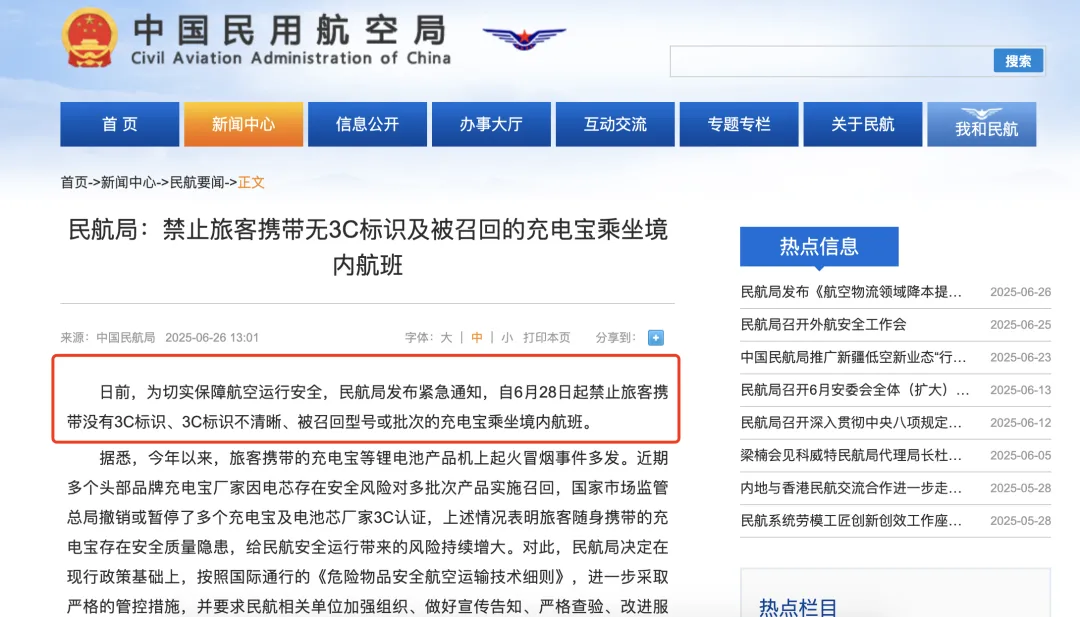
Task: Switch to 新闻中心 navigation tab
Action: [x=243, y=124]
